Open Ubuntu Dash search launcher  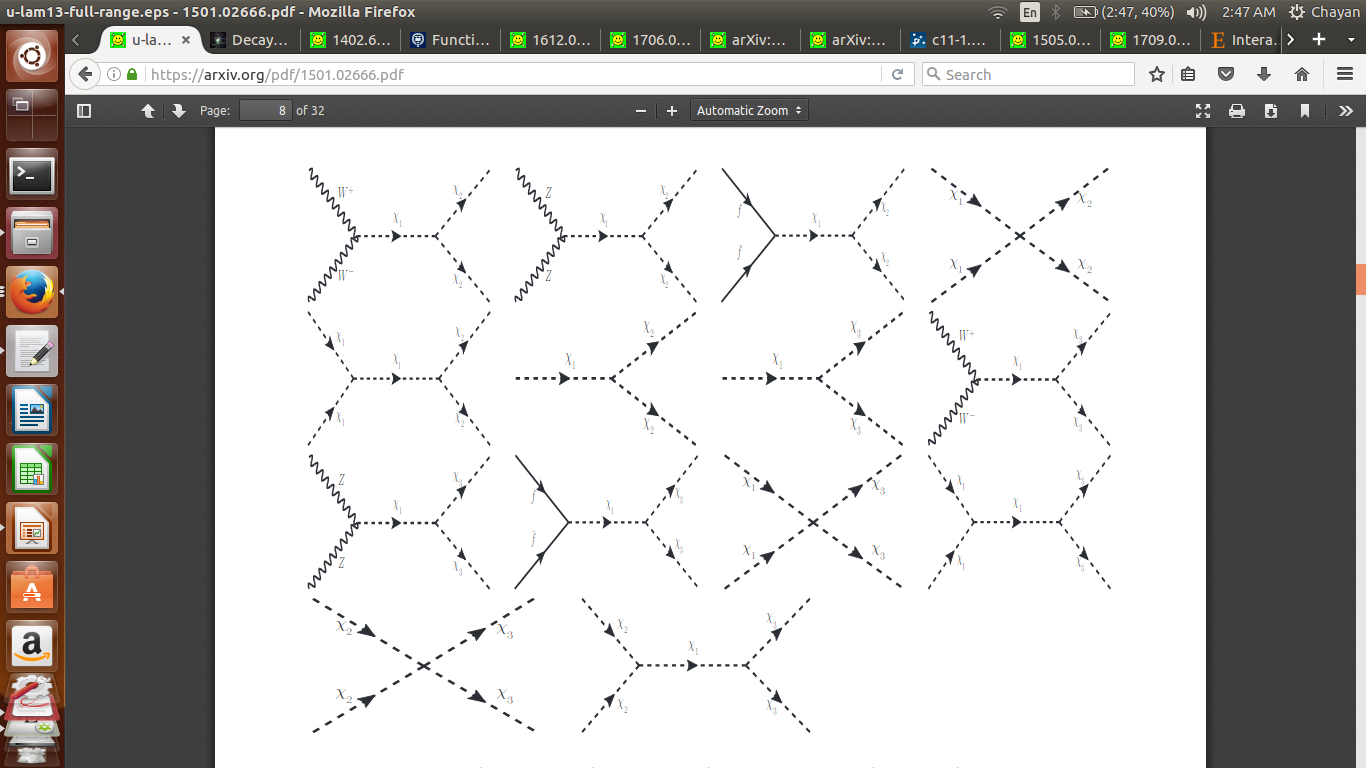(x=32, y=56)
